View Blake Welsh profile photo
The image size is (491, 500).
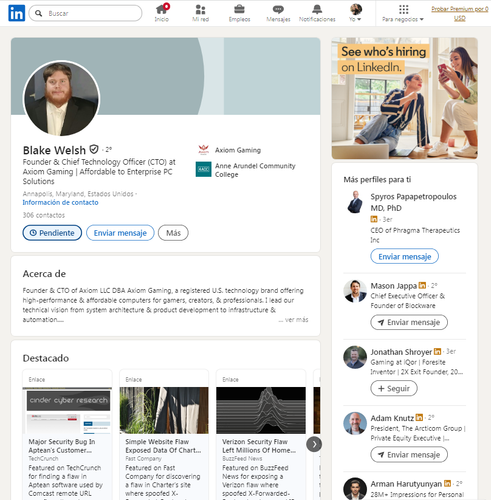coord(61,98)
